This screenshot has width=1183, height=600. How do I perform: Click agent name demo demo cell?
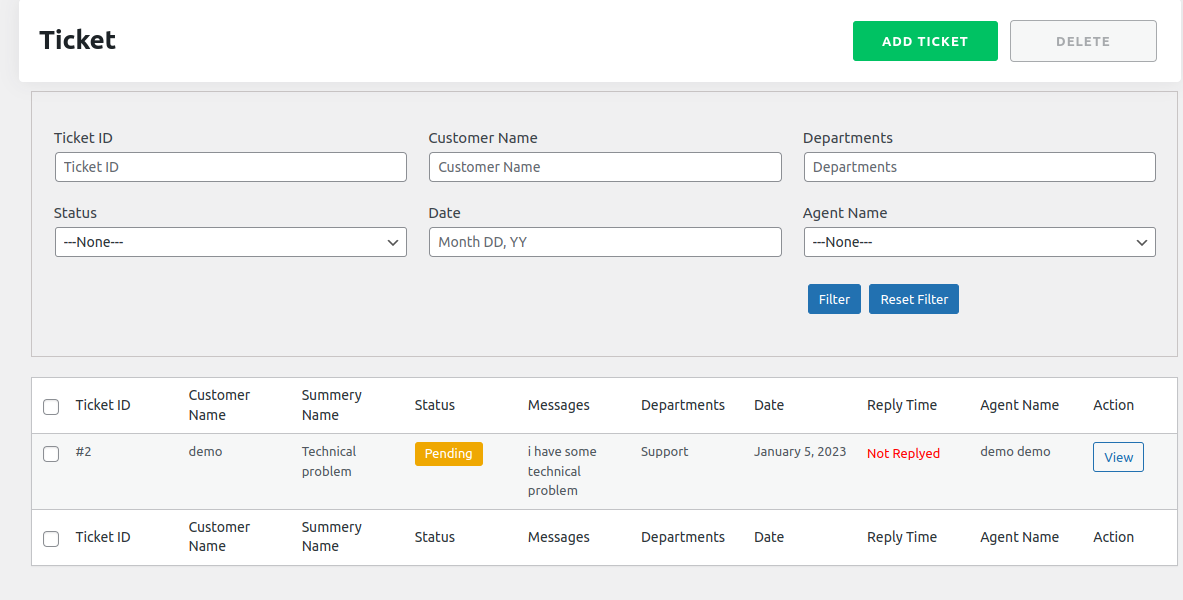coord(1016,451)
